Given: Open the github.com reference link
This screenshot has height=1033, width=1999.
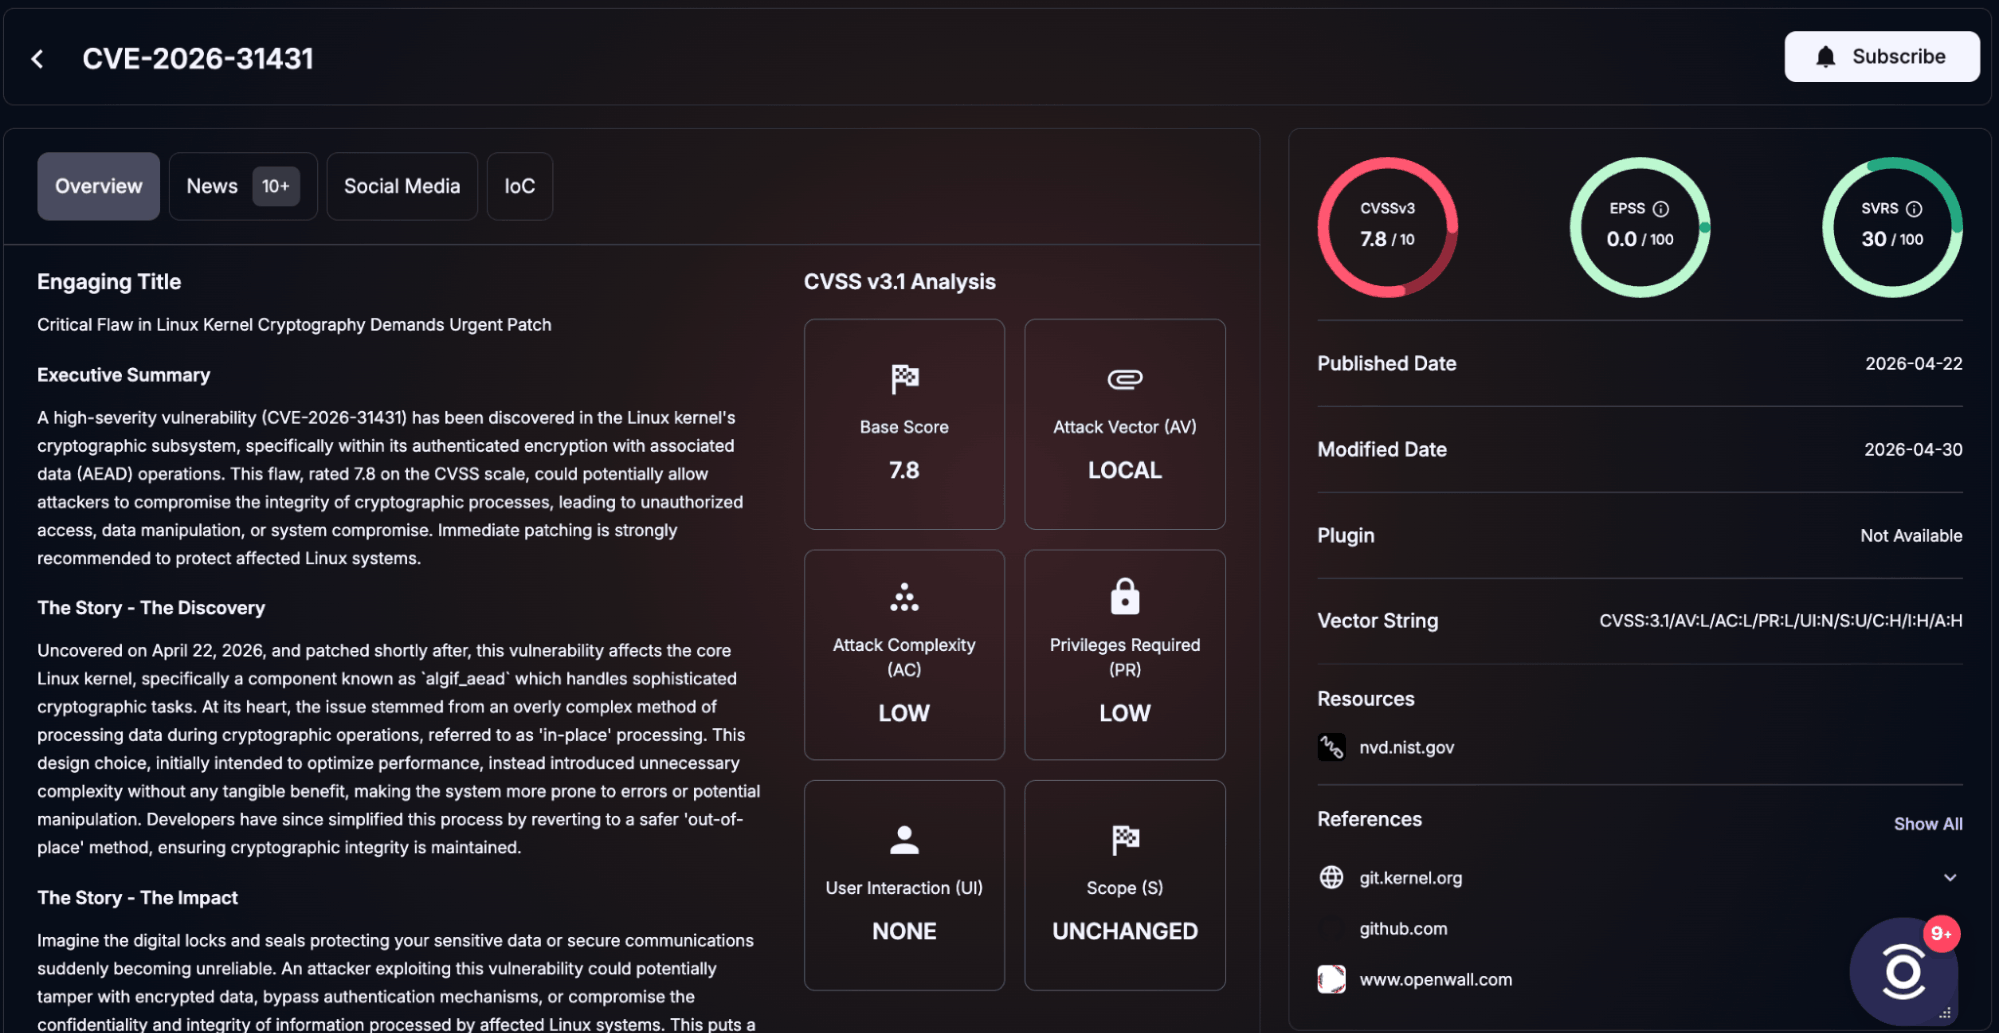Looking at the screenshot, I should pyautogui.click(x=1403, y=928).
